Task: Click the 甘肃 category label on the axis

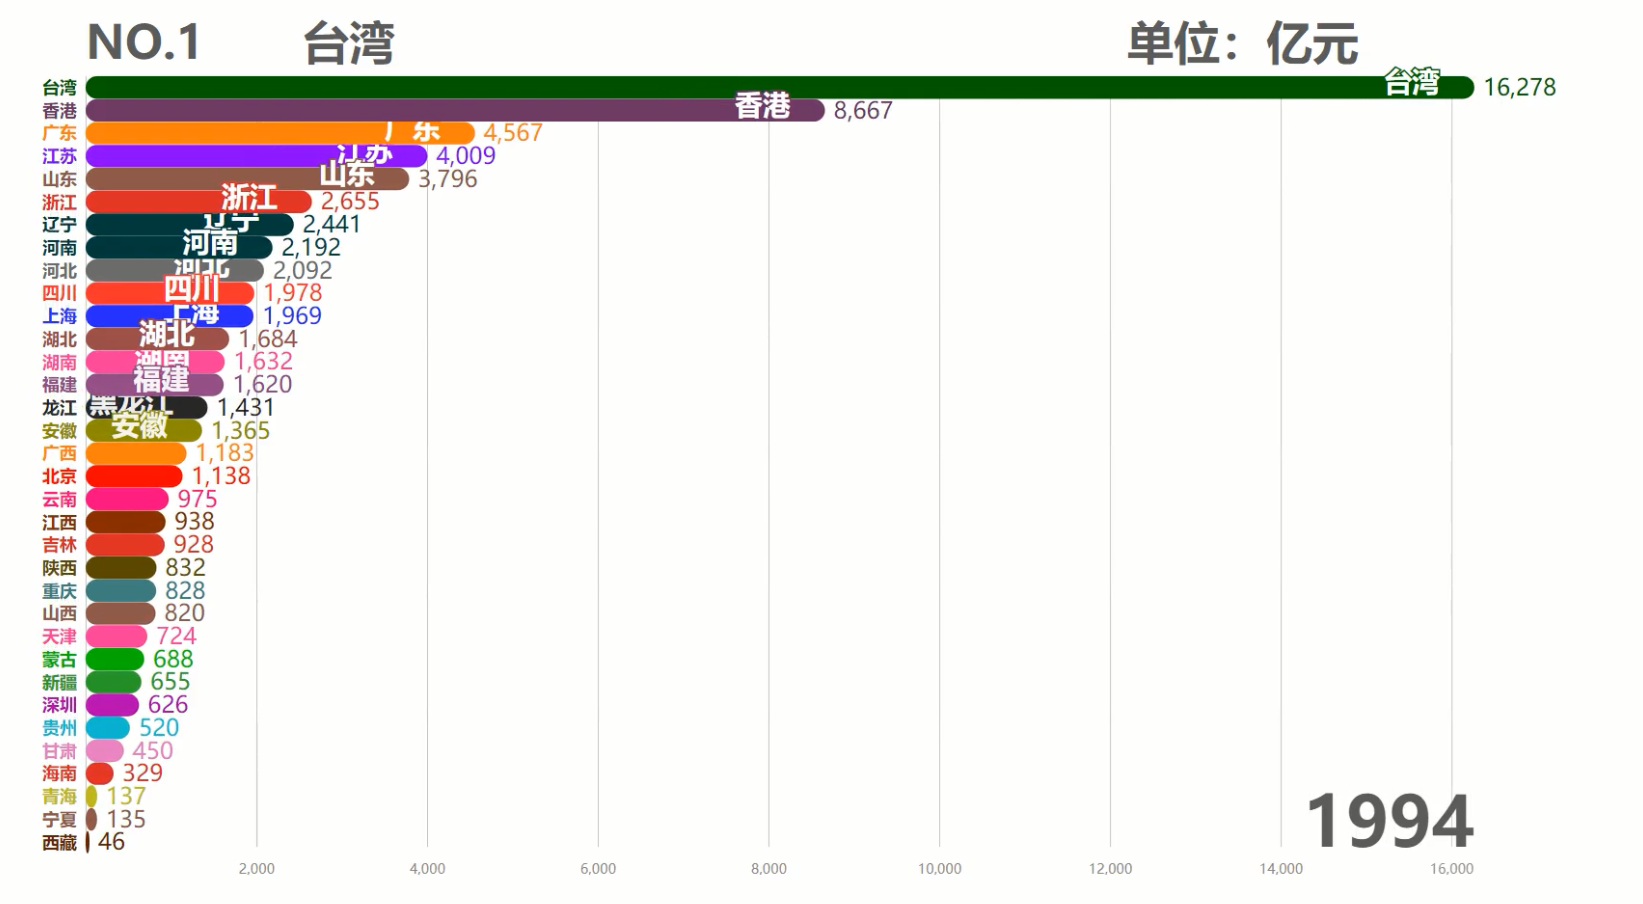Action: 59,751
